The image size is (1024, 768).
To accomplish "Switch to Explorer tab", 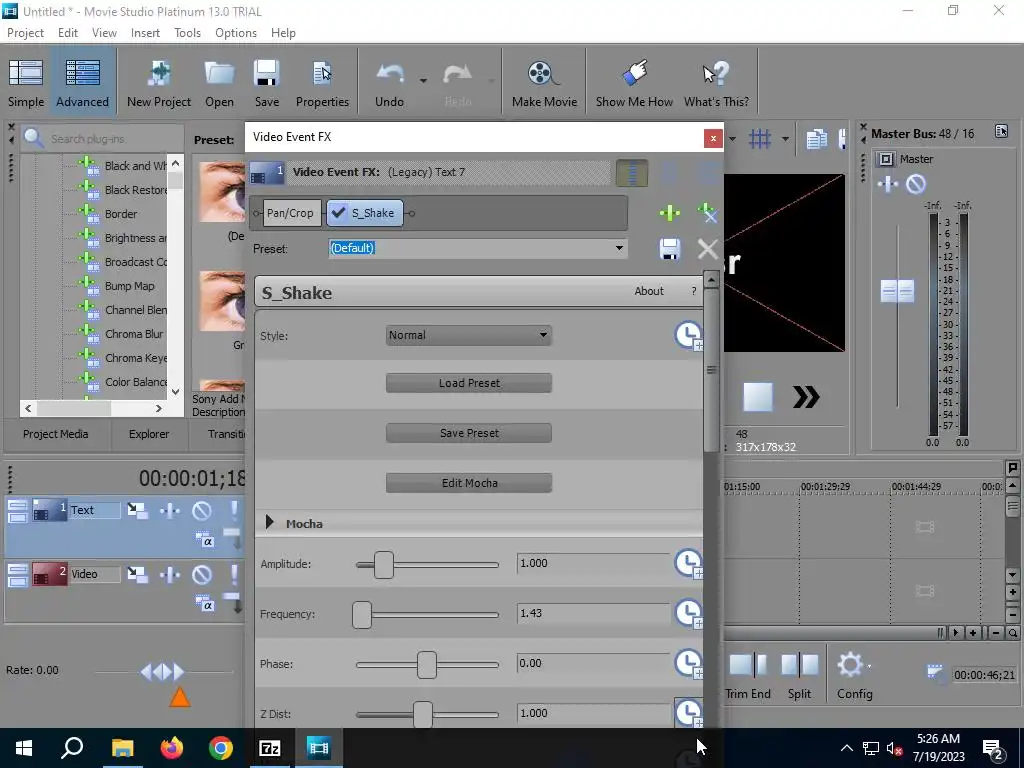I will (x=149, y=434).
